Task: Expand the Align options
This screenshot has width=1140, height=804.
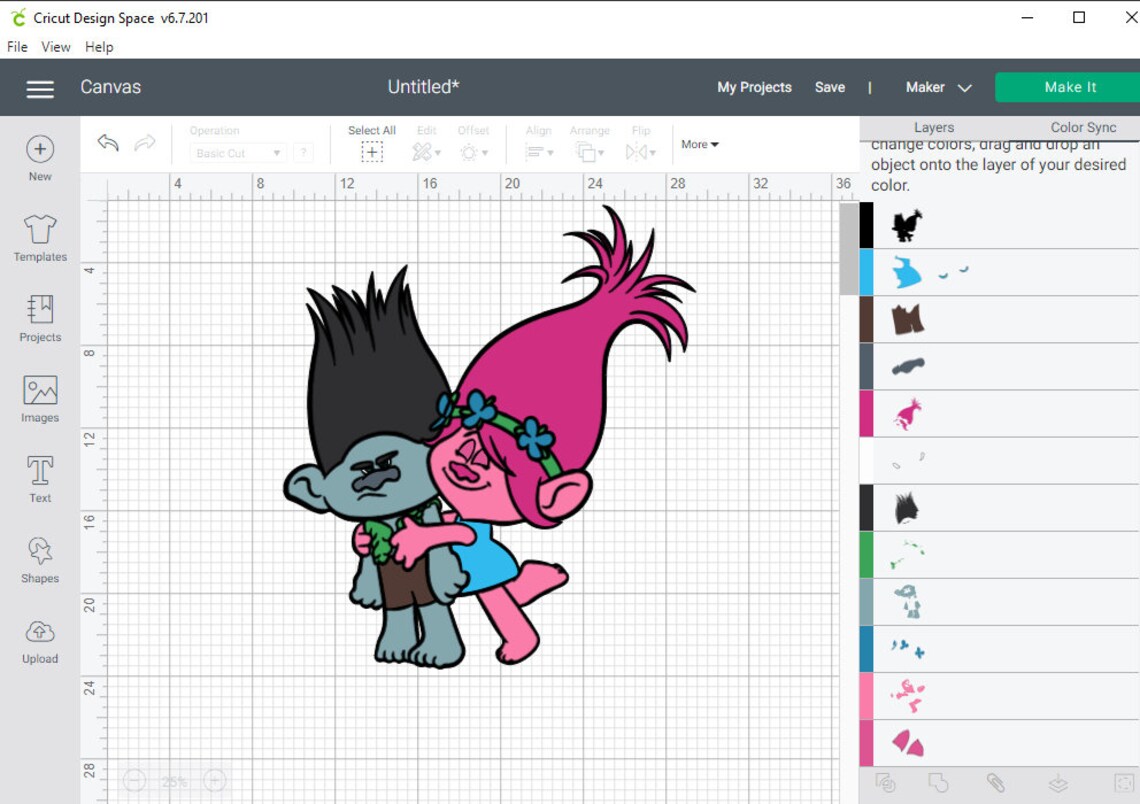Action: 539,152
